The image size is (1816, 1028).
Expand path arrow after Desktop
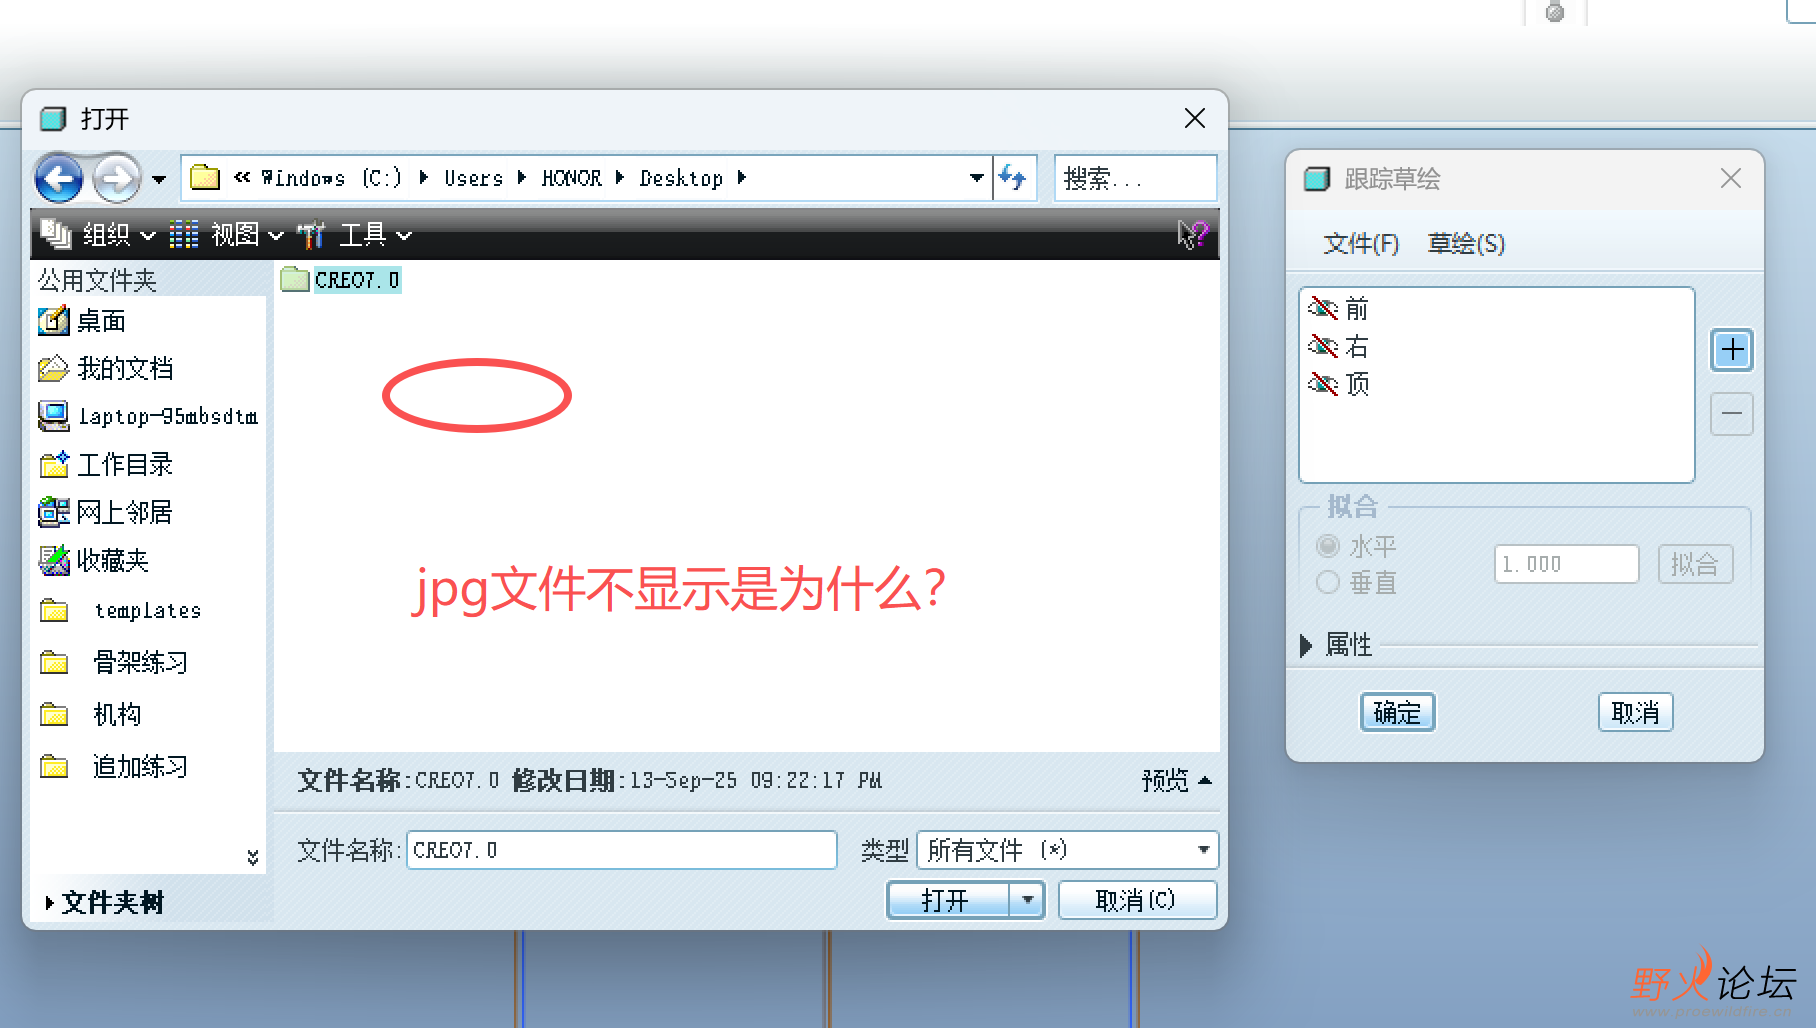click(x=741, y=178)
